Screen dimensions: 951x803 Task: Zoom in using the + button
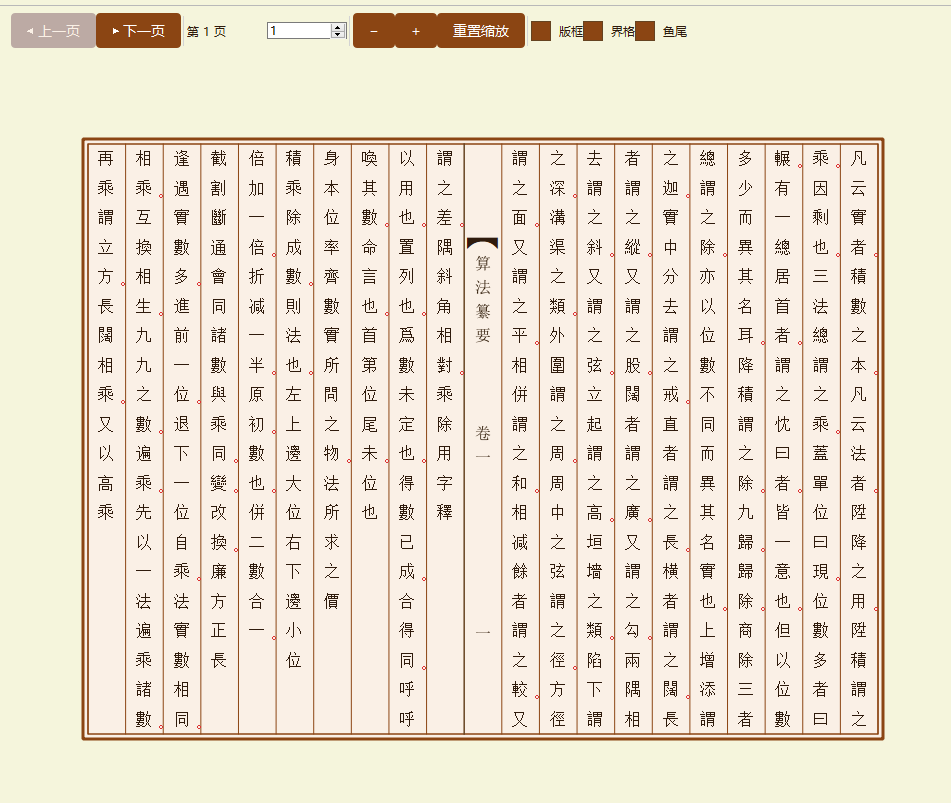point(416,30)
